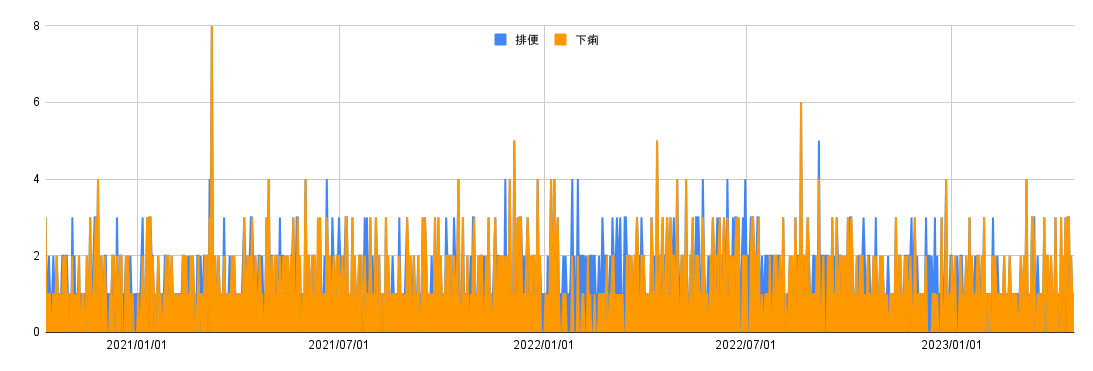
Task: Click the 2021/01/01 x-axis label
Action: click(137, 345)
